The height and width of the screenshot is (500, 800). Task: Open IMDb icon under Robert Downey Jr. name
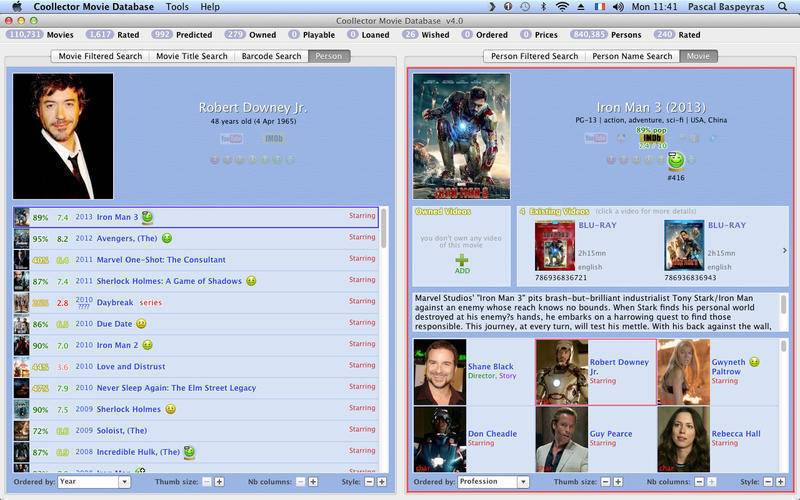point(273,138)
